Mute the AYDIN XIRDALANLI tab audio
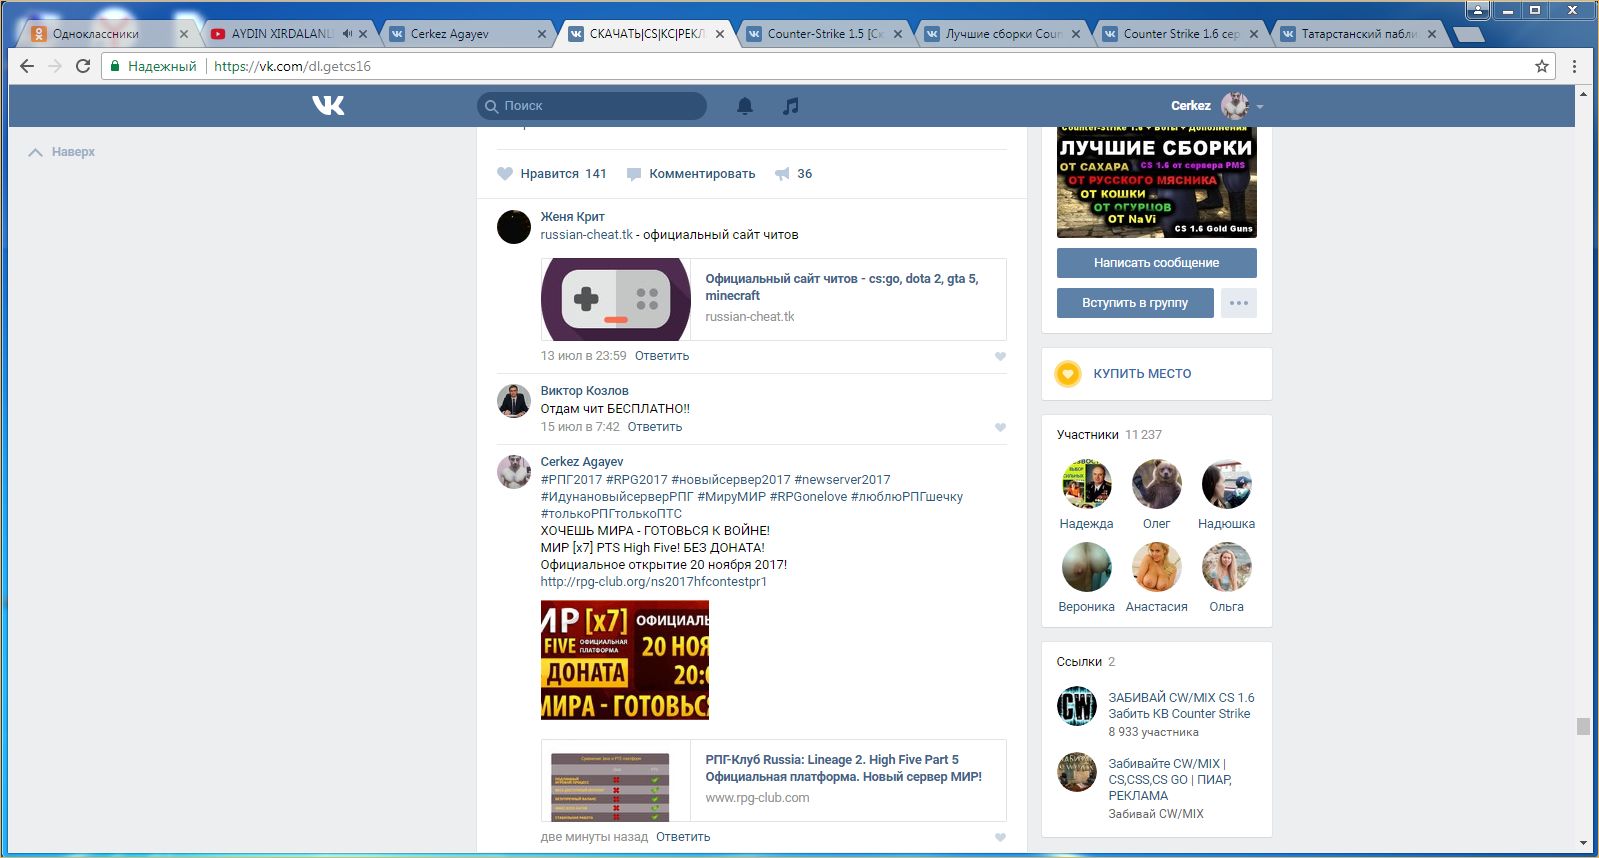The height and width of the screenshot is (858, 1599). 347,34
